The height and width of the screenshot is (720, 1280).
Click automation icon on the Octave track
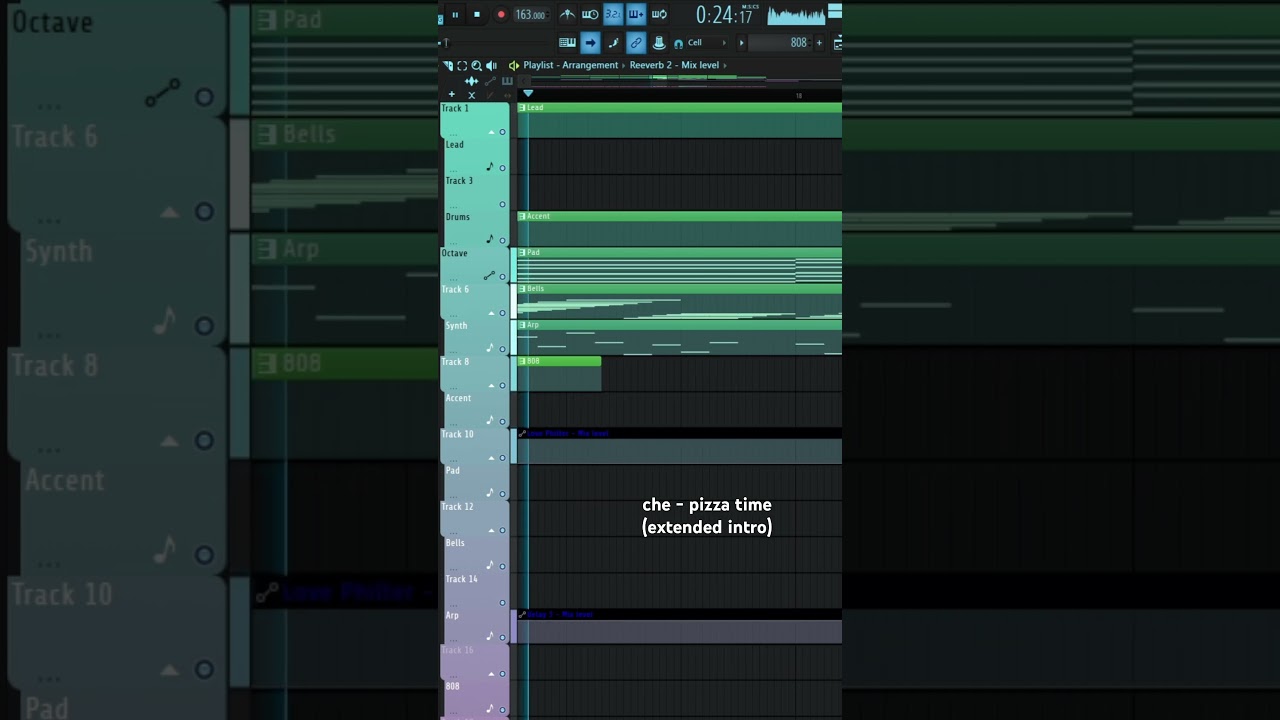pos(489,276)
